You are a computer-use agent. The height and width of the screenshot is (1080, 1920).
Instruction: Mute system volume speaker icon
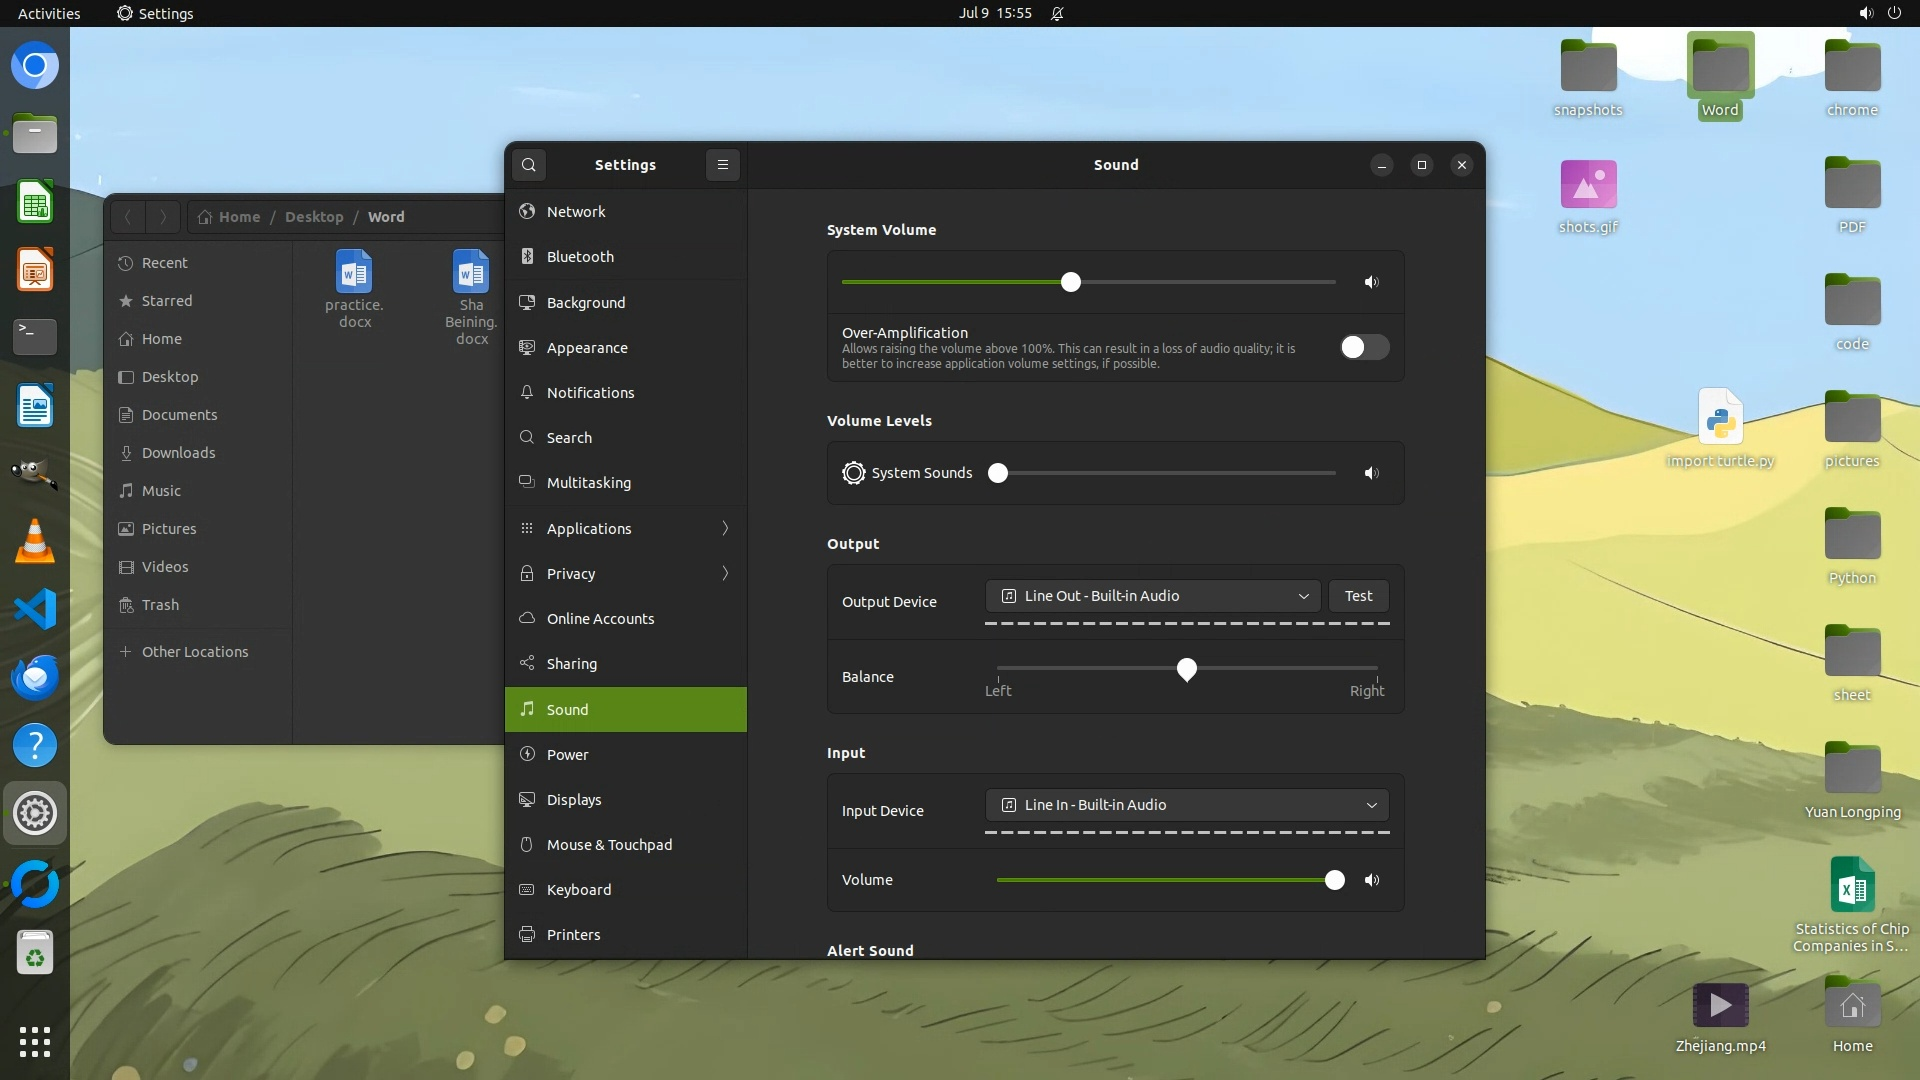coord(1372,283)
